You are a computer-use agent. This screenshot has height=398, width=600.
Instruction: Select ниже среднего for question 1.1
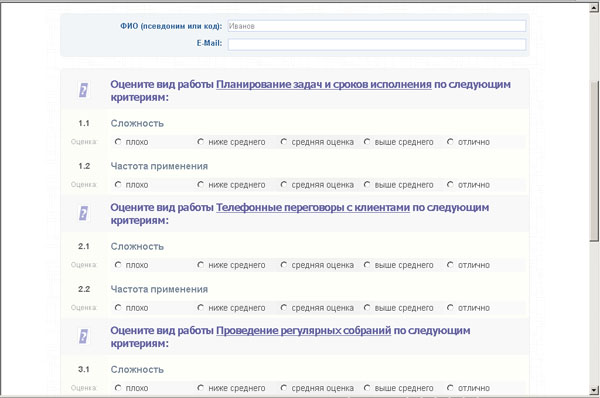click(x=201, y=142)
